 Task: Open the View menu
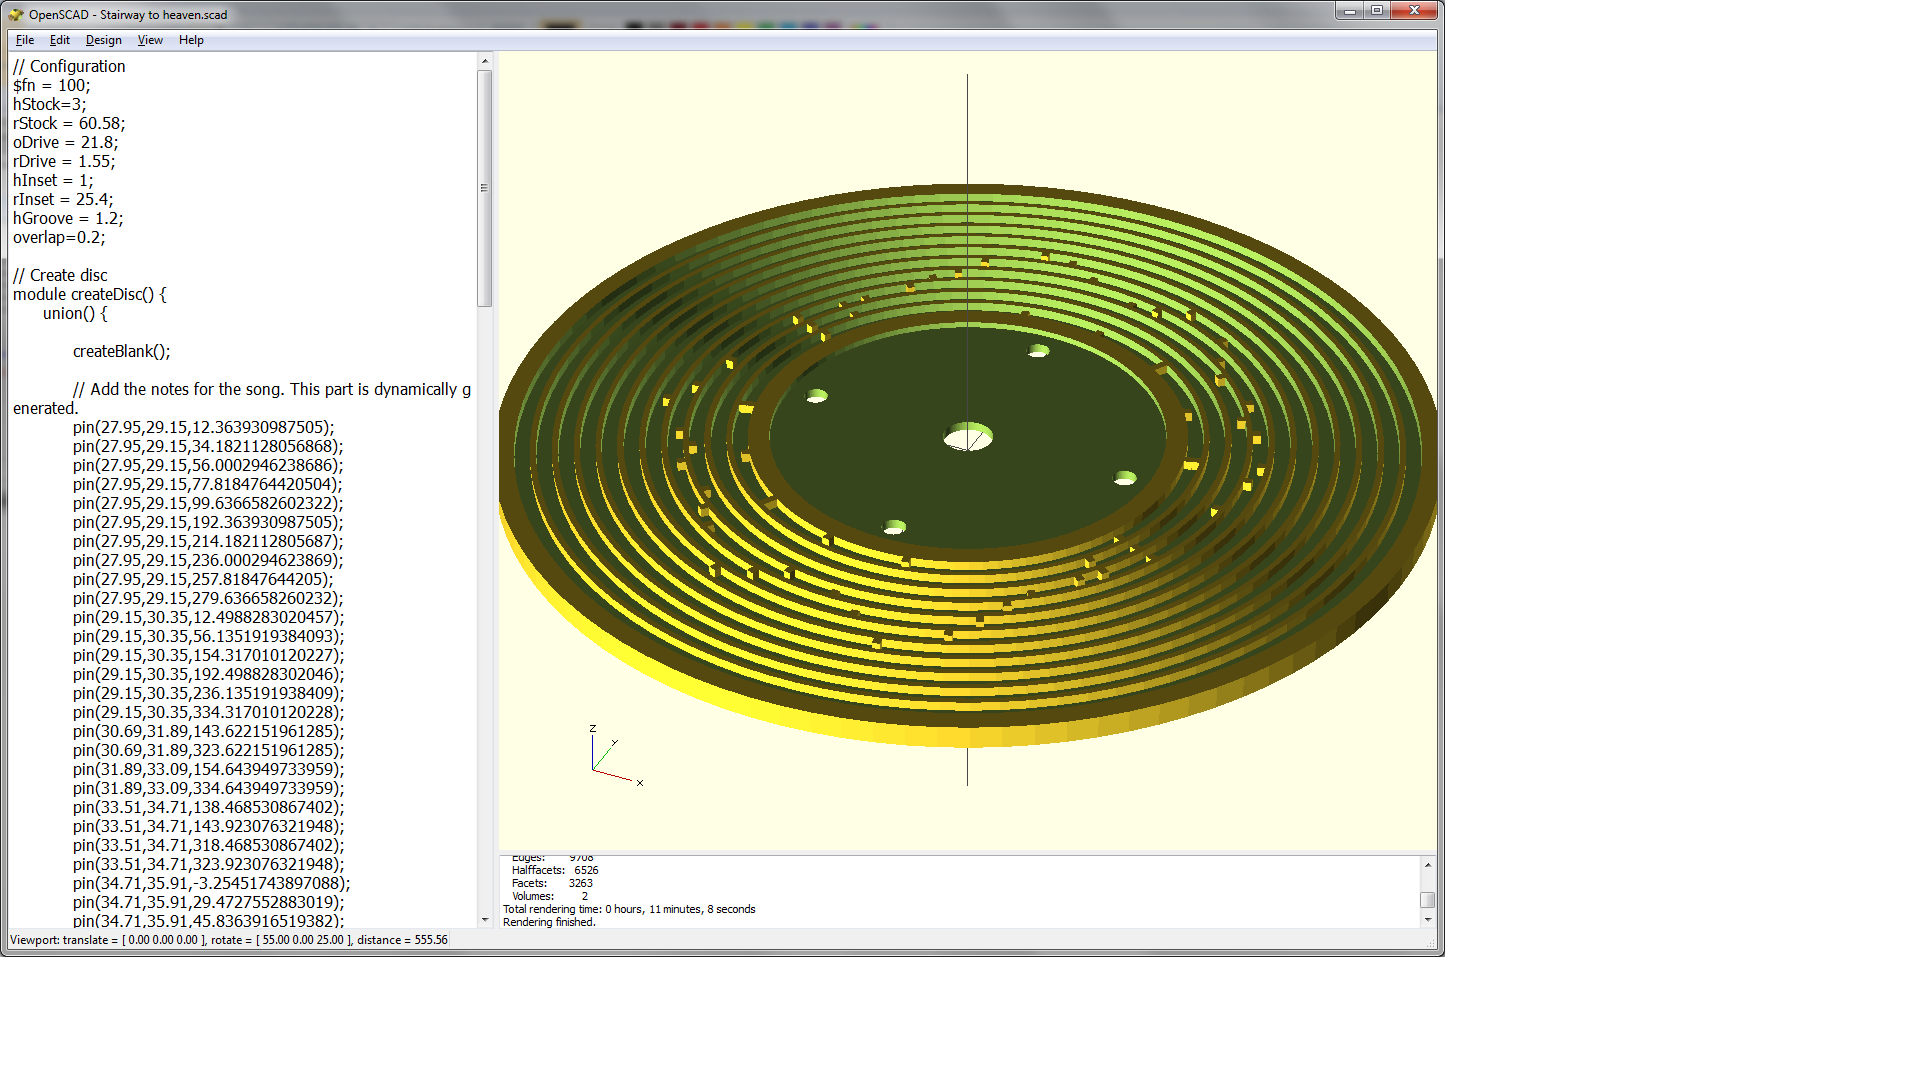coord(149,40)
